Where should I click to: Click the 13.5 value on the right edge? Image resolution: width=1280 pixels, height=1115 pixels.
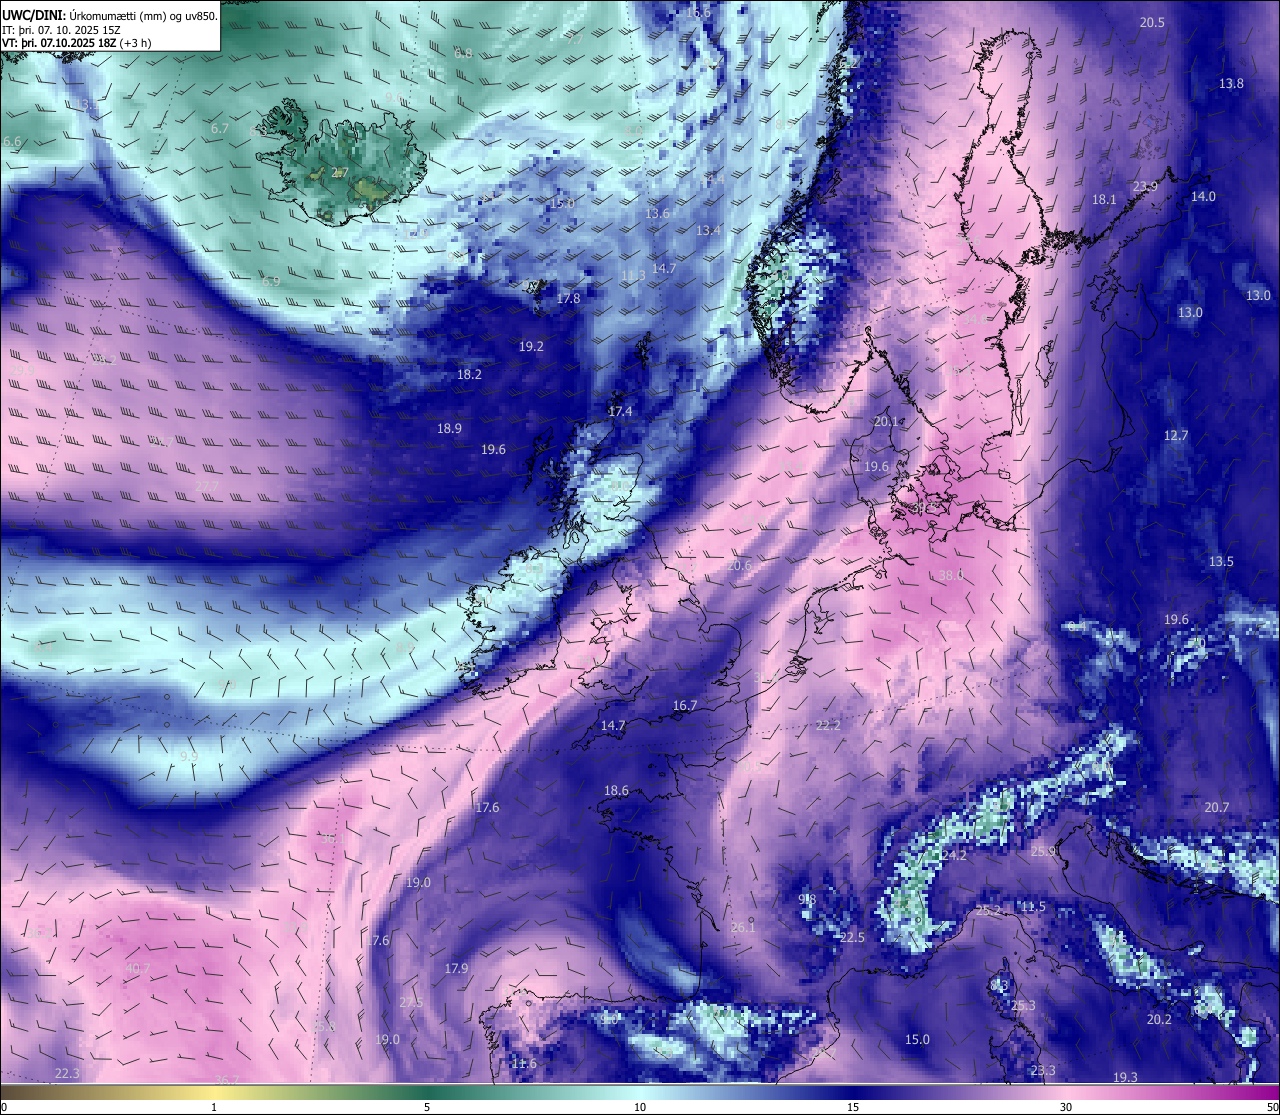1221,561
